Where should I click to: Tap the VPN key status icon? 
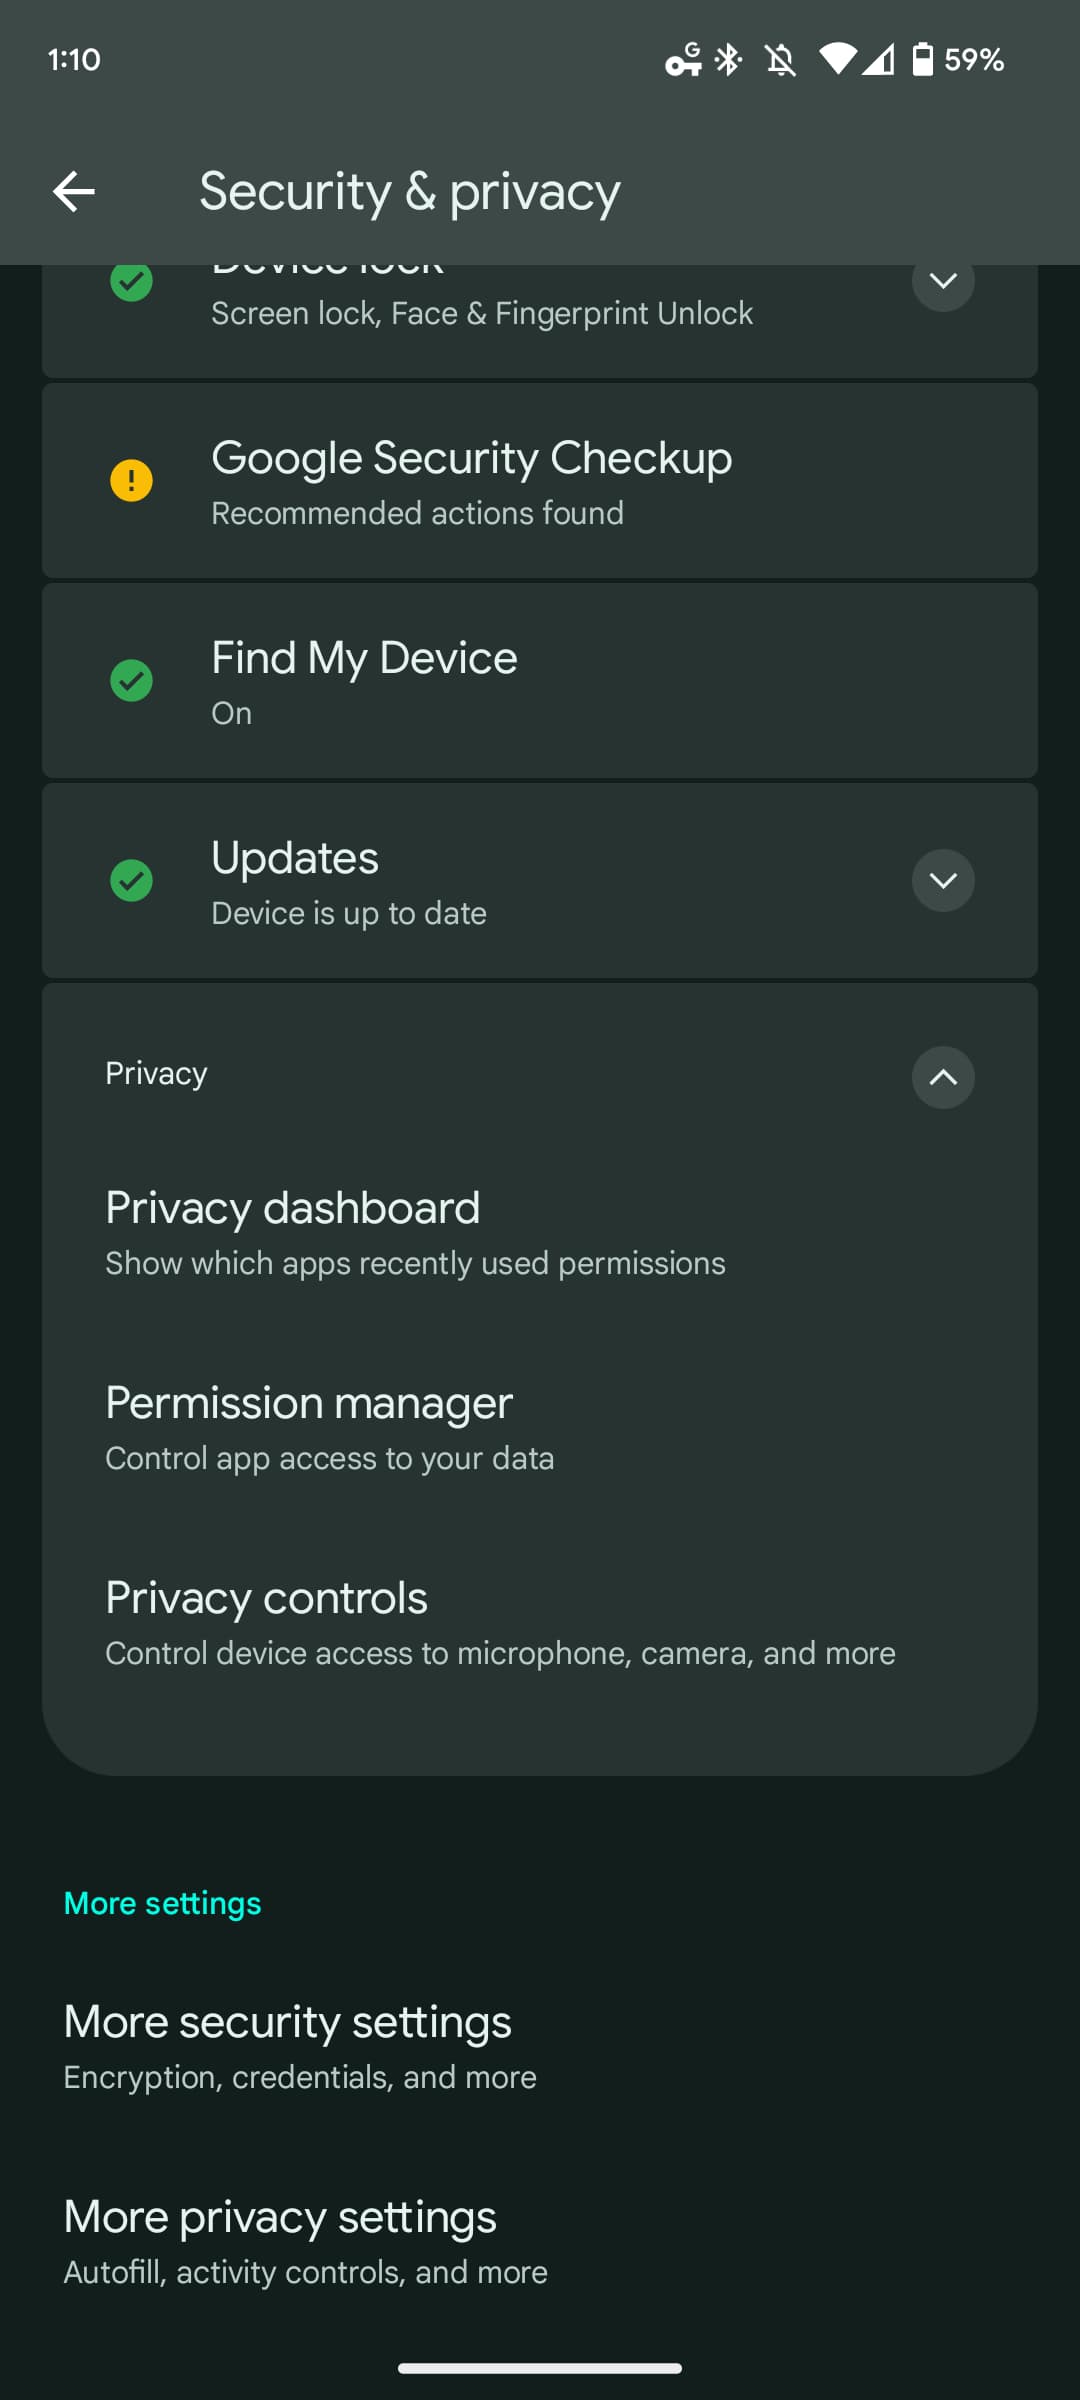point(683,60)
